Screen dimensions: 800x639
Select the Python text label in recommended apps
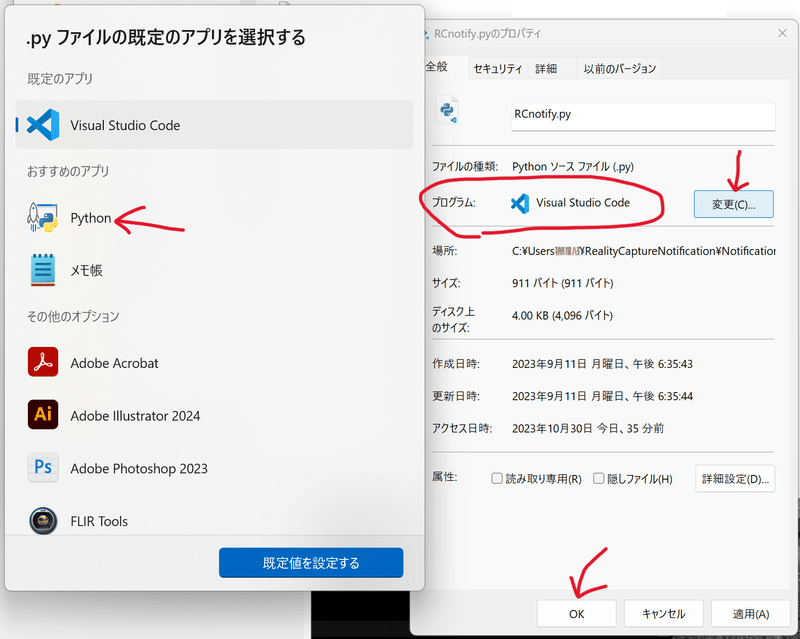(91, 218)
